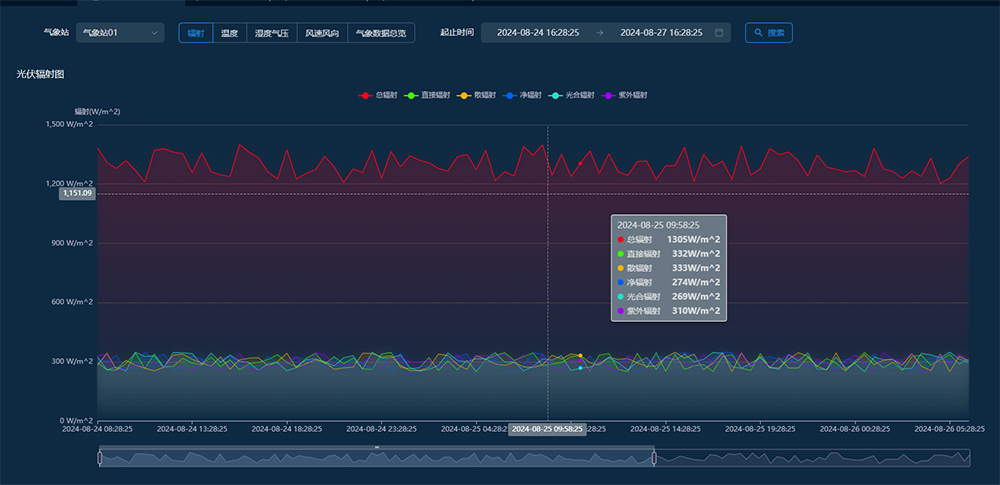
Task: Click the left handle of zoom slider
Action: point(100,458)
